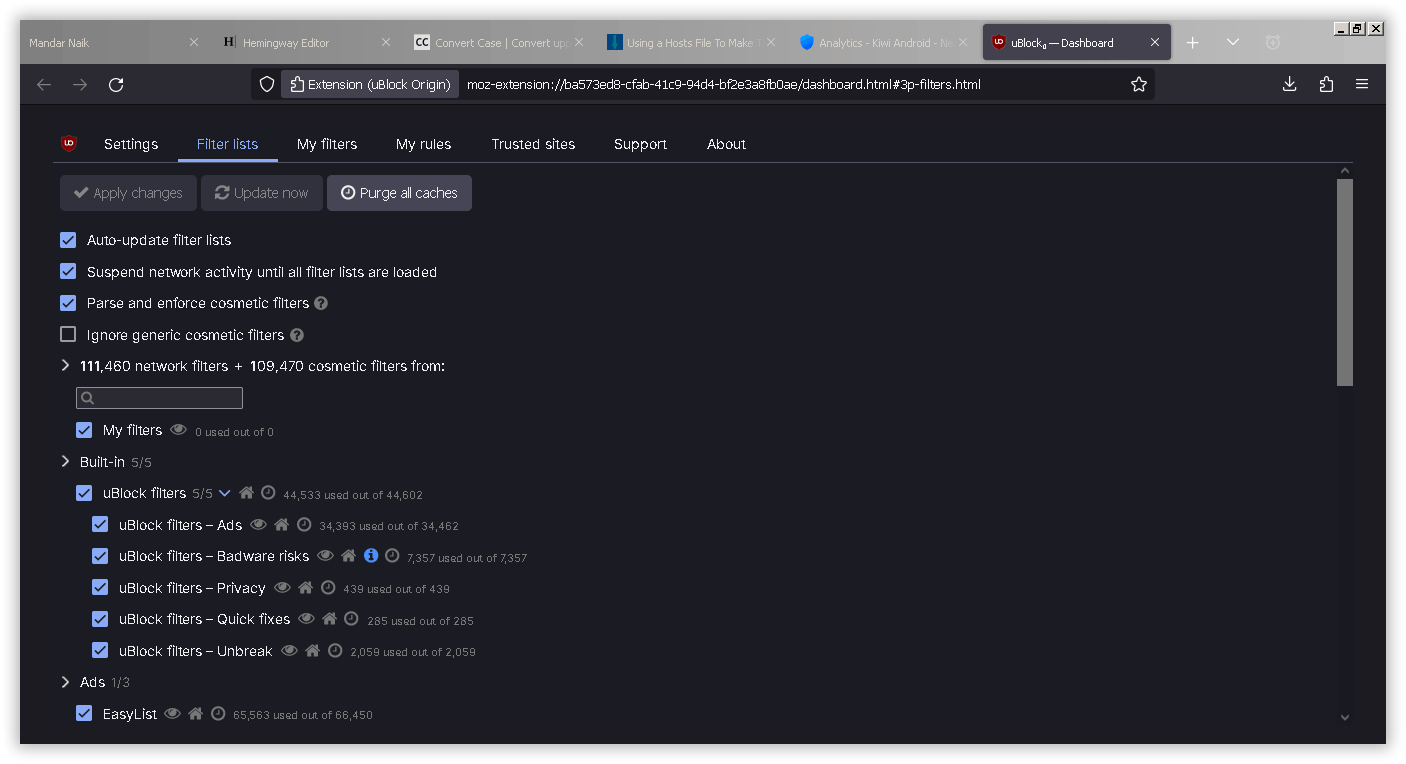The width and height of the screenshot is (1406, 764).
Task: Enable Ignore generic cosmetic filters checkbox
Action: click(68, 334)
